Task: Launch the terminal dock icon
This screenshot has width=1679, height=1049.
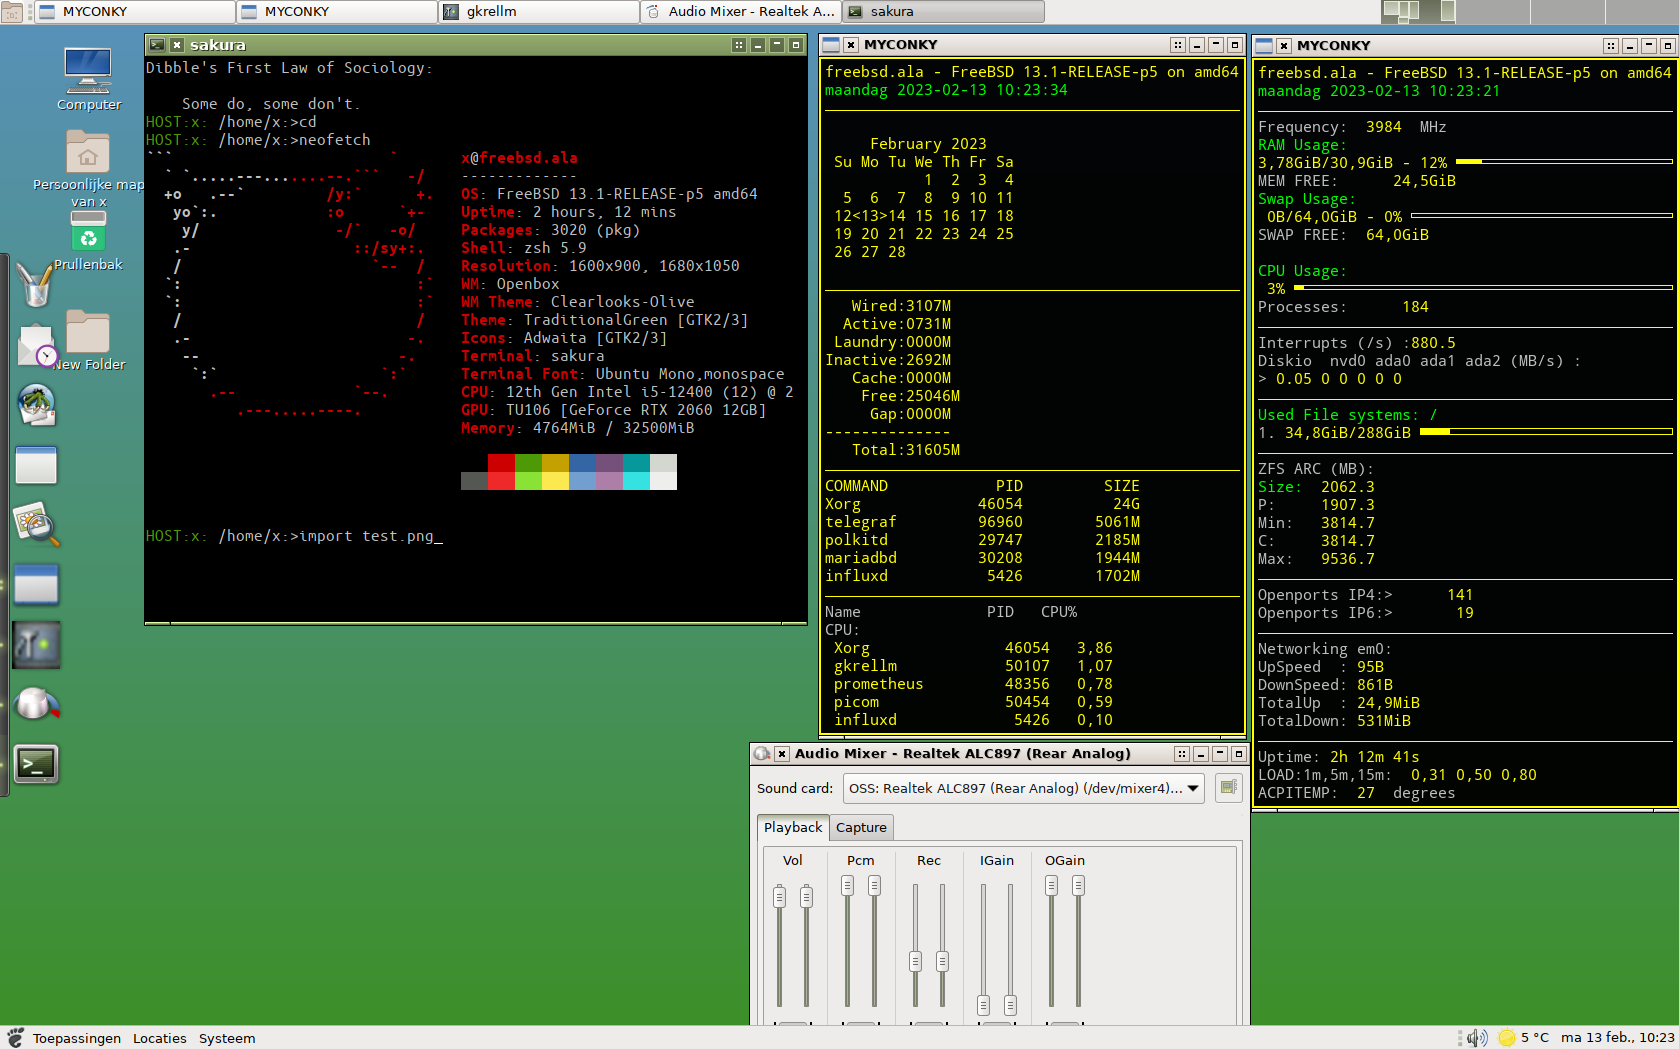Action: pos(36,765)
